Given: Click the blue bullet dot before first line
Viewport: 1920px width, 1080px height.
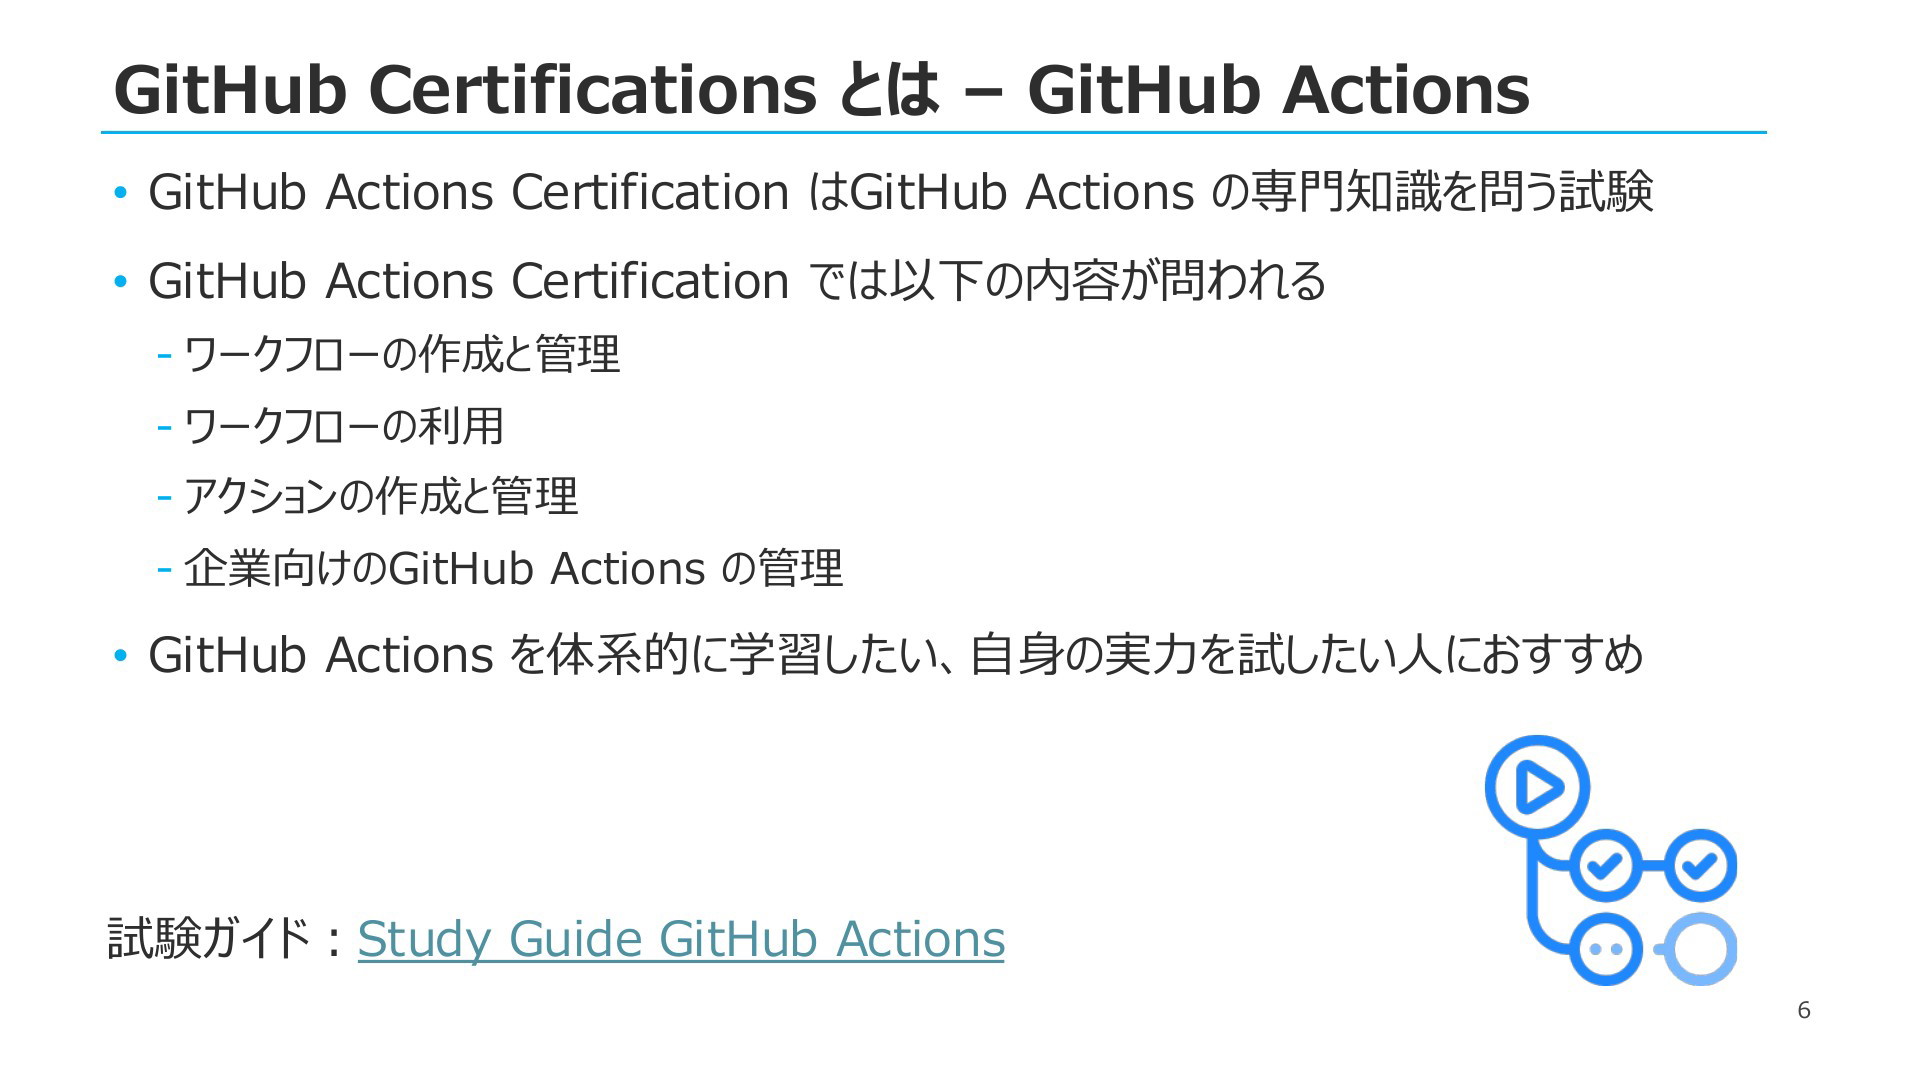Looking at the screenshot, I should pyautogui.click(x=121, y=192).
